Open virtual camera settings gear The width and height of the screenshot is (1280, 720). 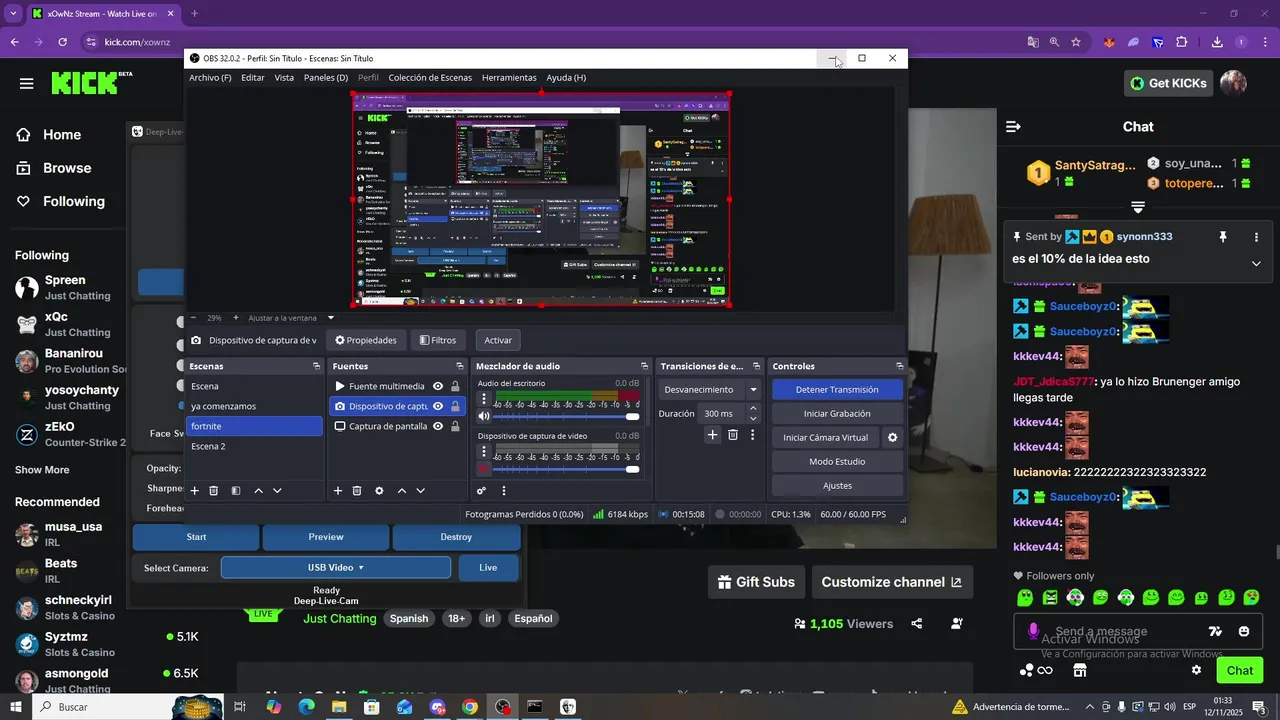tap(893, 437)
